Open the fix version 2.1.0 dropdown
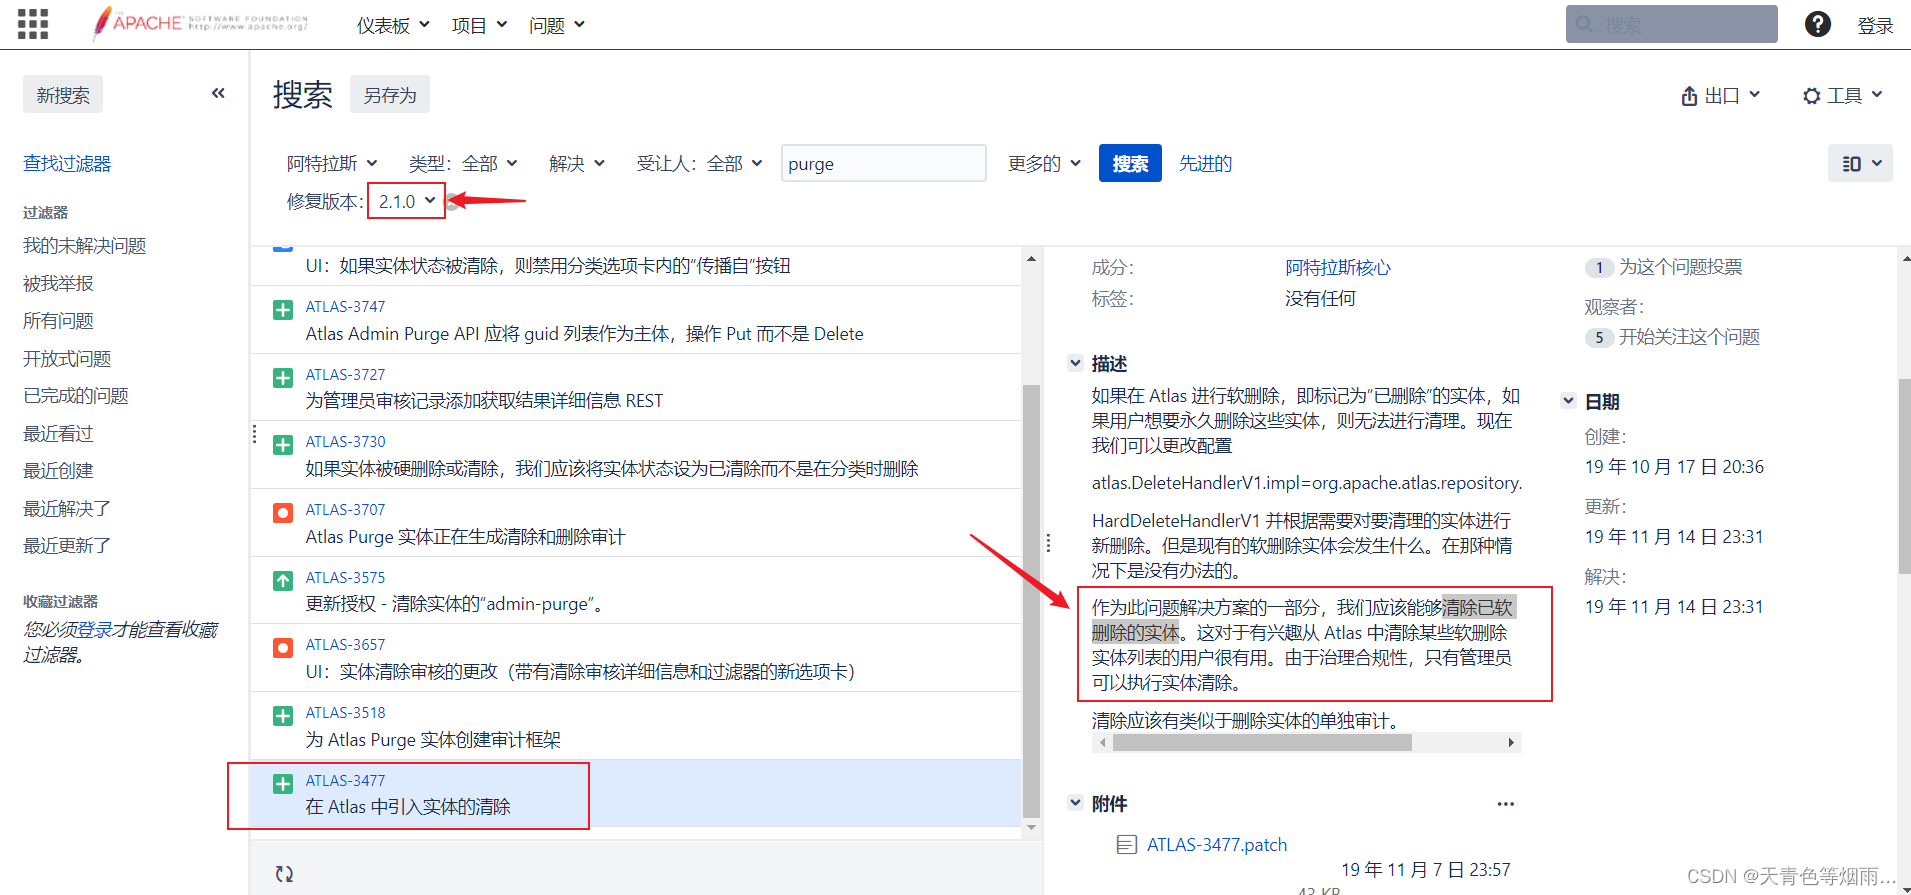Image resolution: width=1911 pixels, height=895 pixels. [406, 202]
